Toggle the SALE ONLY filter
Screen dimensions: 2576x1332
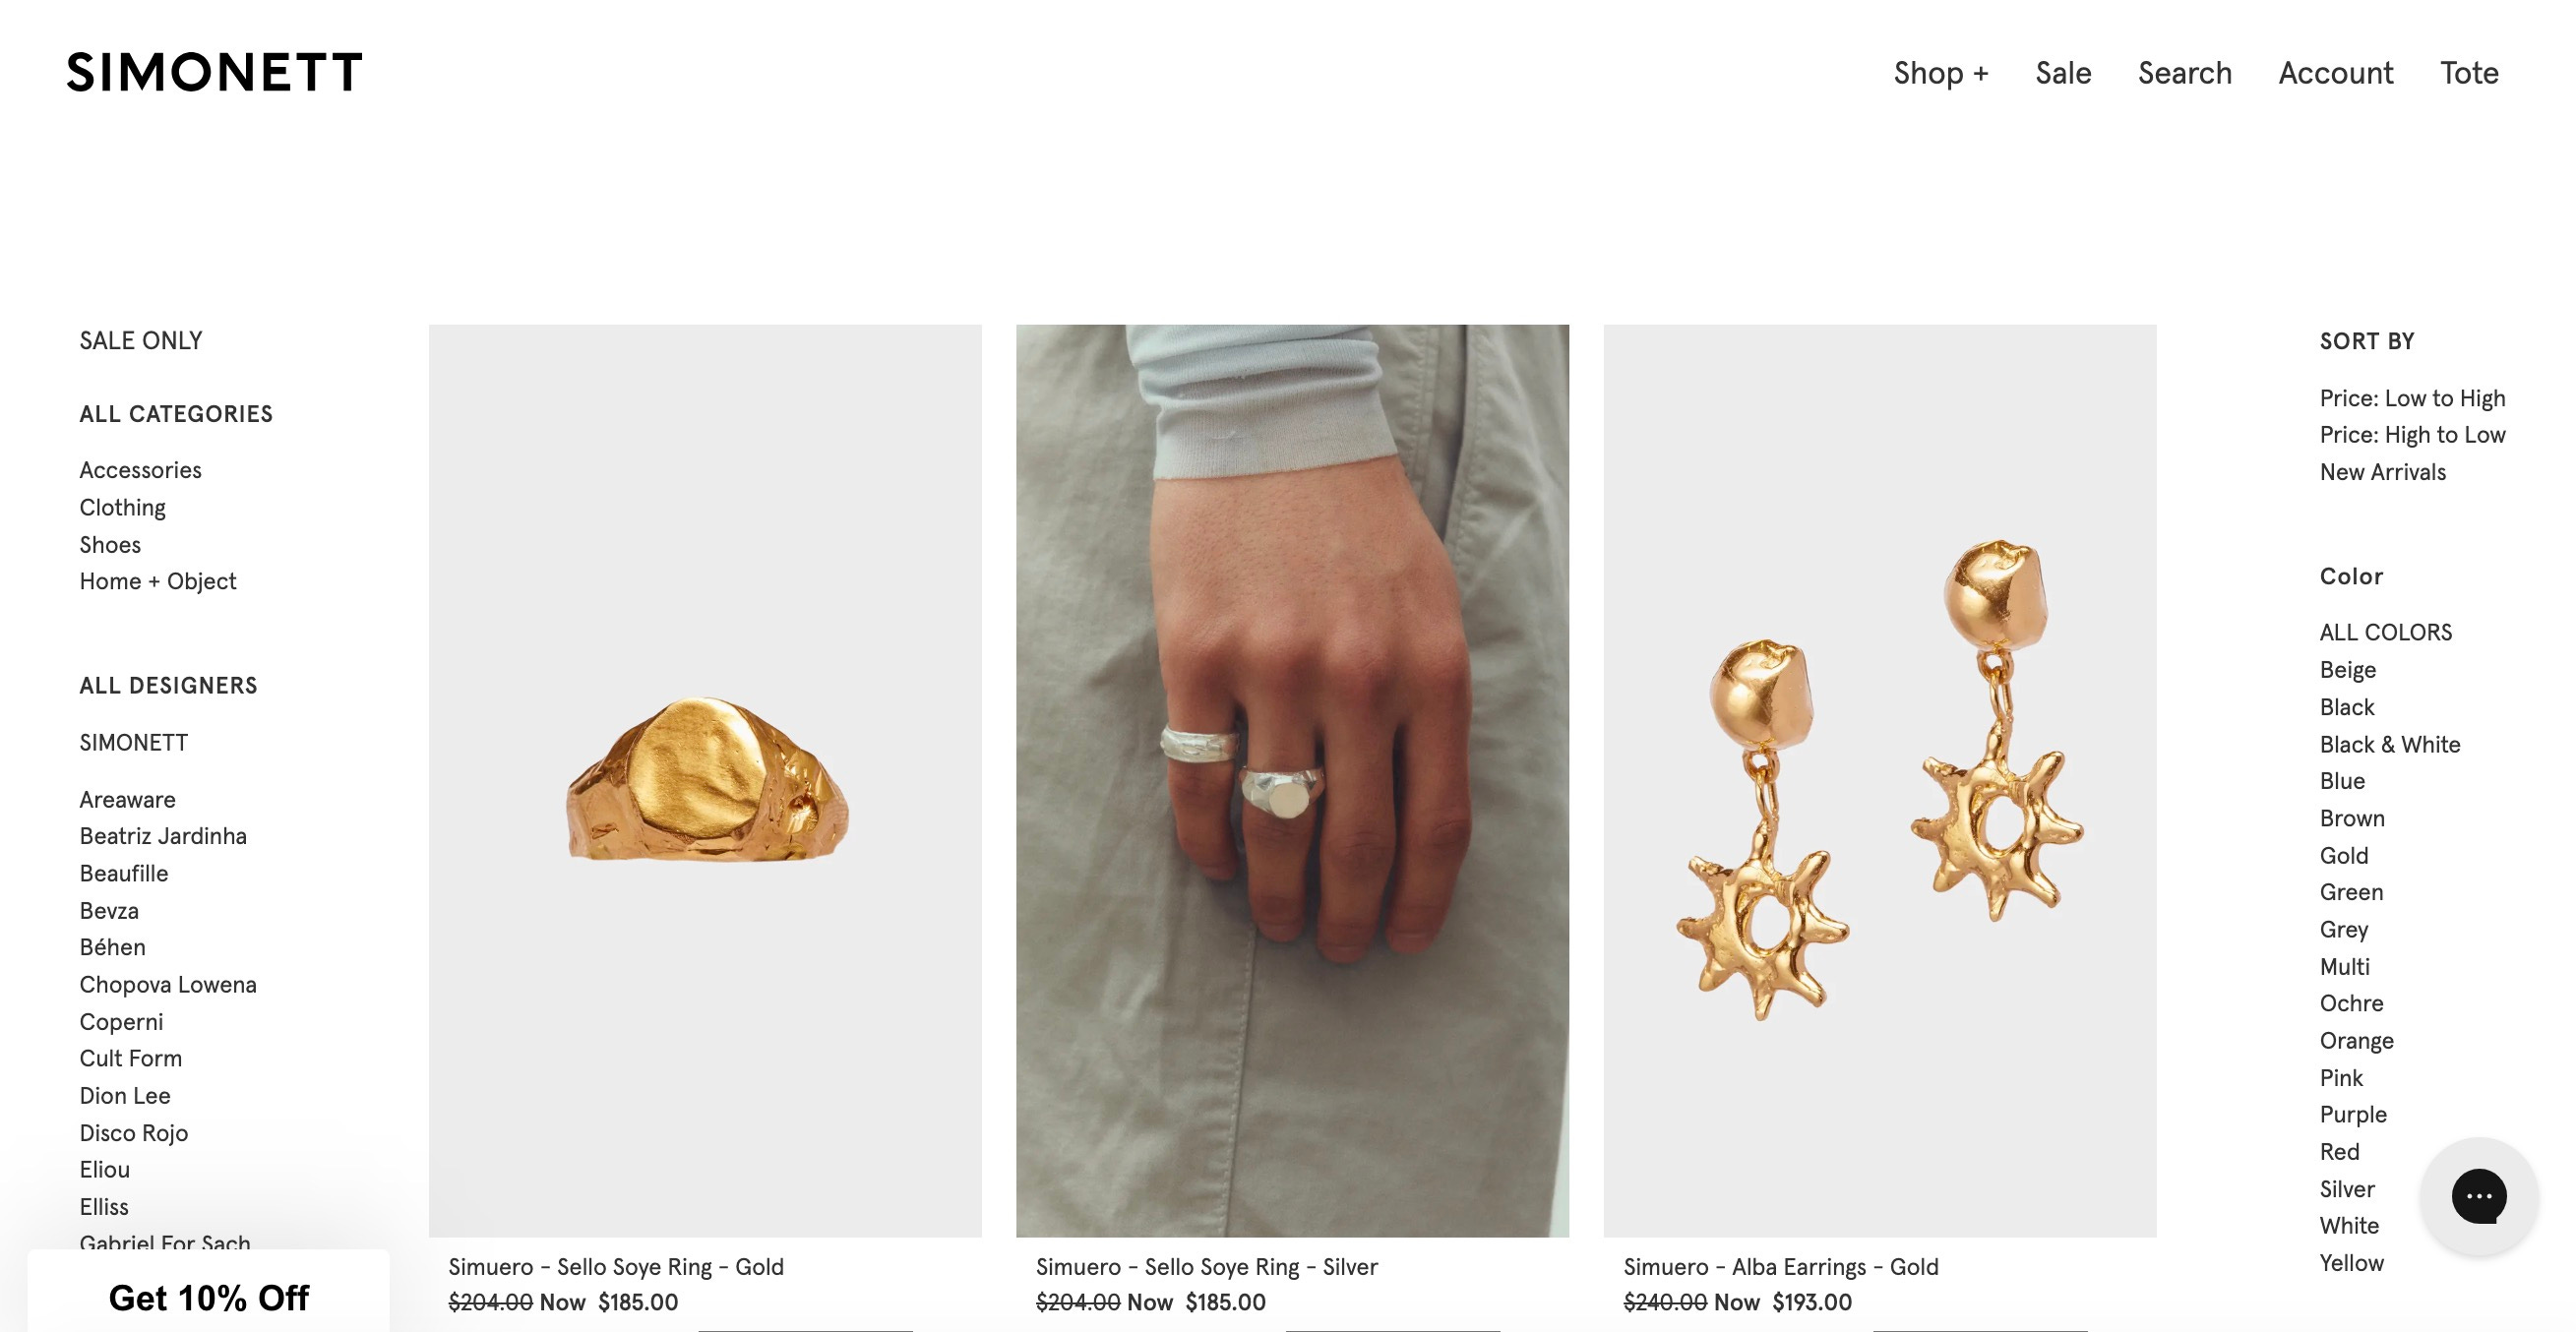point(141,341)
